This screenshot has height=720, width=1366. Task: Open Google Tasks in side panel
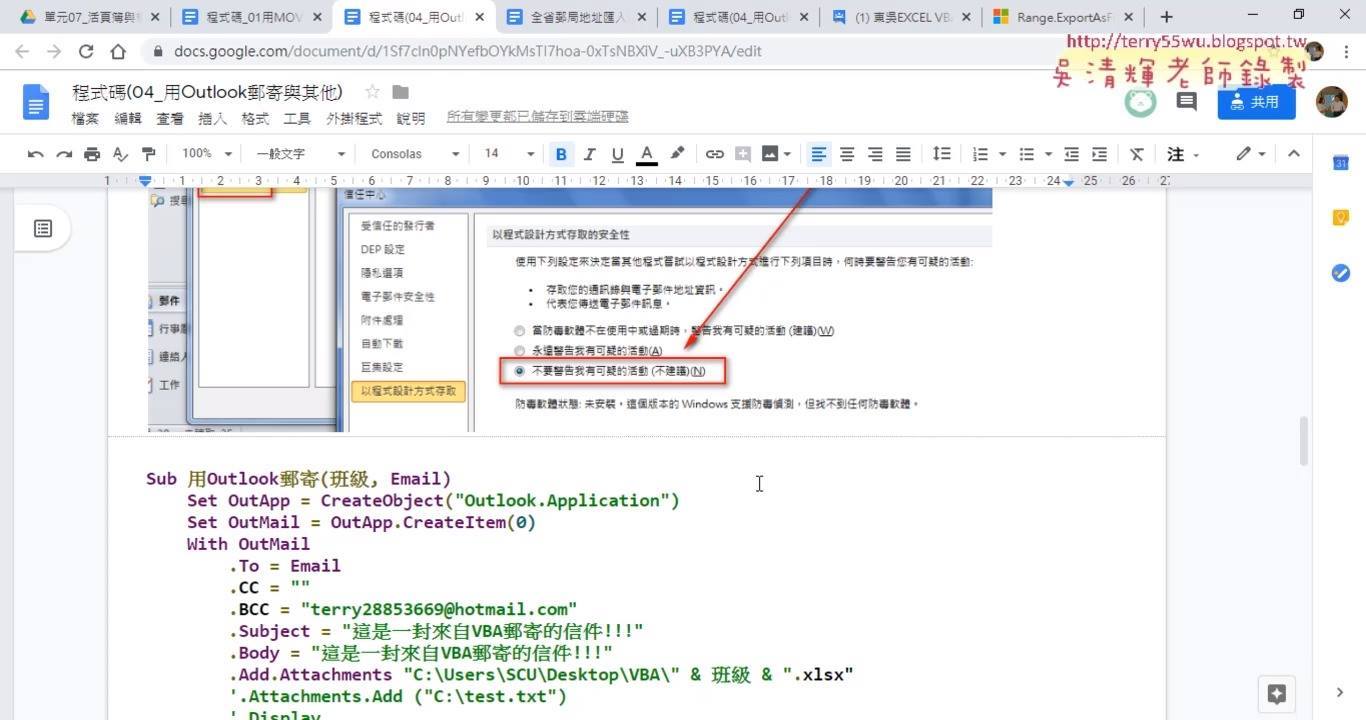tap(1341, 273)
